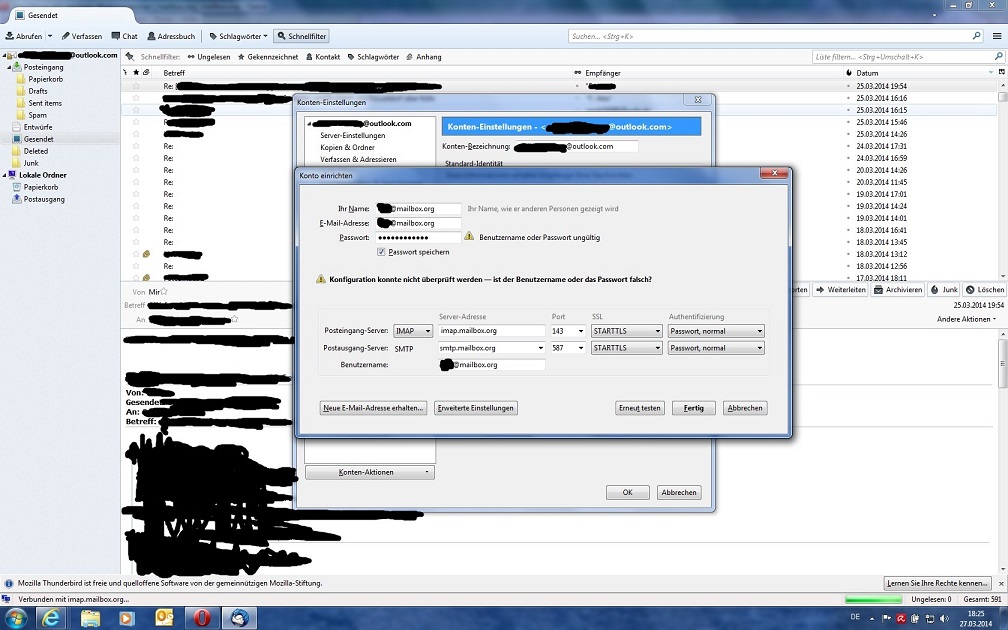Toggle the Schnellfilter toolbar button

[302, 36]
